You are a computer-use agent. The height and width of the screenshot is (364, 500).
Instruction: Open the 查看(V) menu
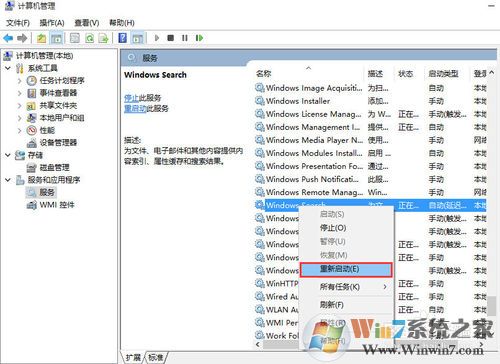pyautogui.click(x=87, y=23)
